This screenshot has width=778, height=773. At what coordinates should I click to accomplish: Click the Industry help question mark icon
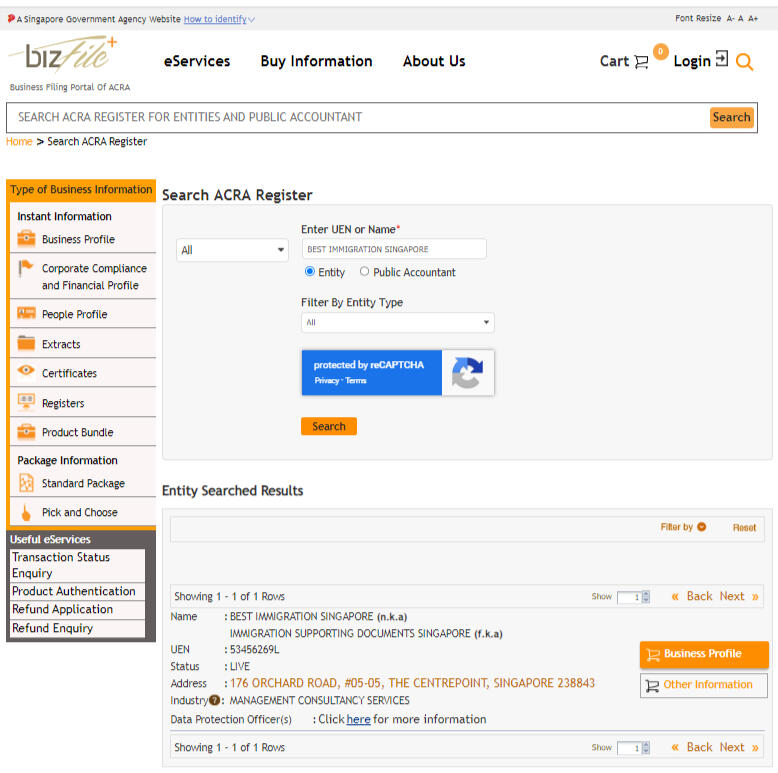pos(214,700)
